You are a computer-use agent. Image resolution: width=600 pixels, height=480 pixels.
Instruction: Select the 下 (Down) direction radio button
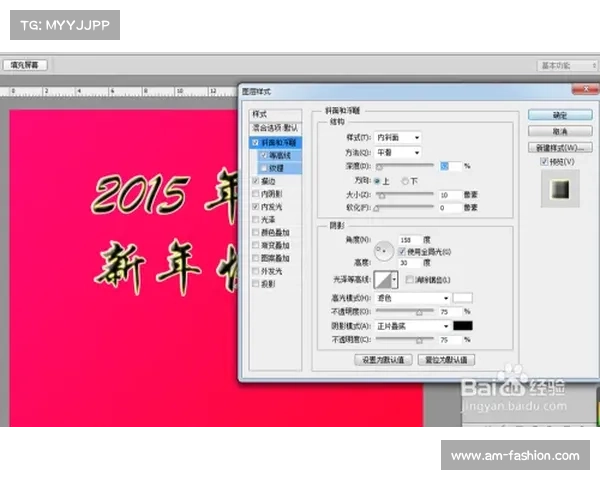click(x=404, y=181)
